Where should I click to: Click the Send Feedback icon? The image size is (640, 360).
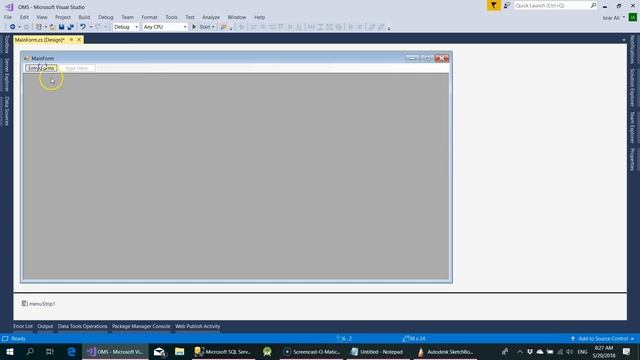click(x=507, y=5)
